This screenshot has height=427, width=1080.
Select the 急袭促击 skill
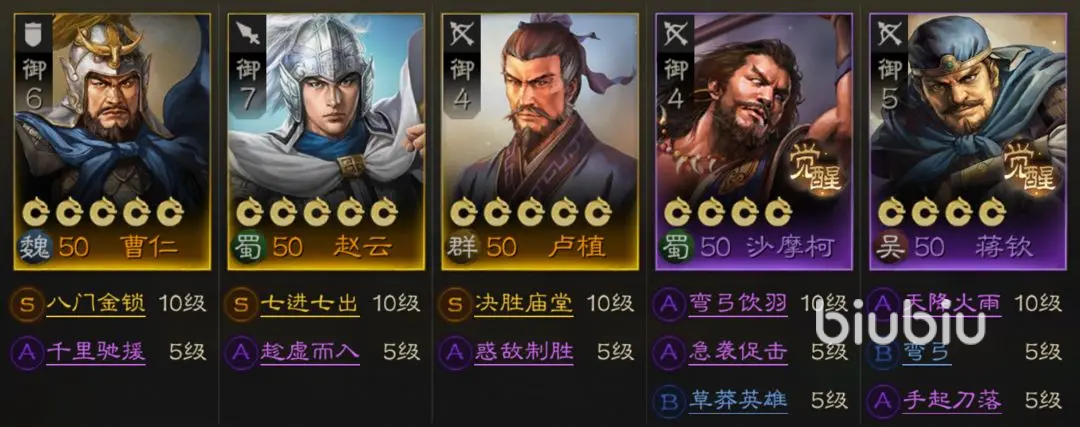[x=738, y=353]
